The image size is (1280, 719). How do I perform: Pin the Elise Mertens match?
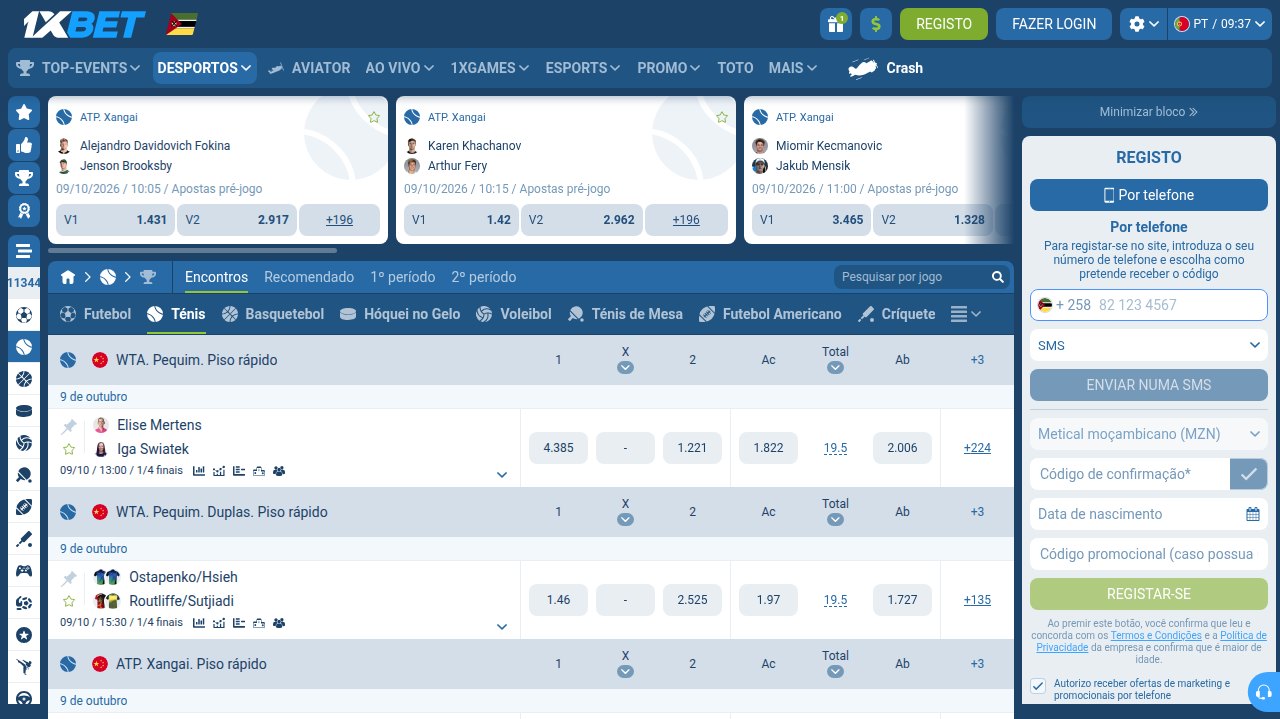tap(69, 426)
